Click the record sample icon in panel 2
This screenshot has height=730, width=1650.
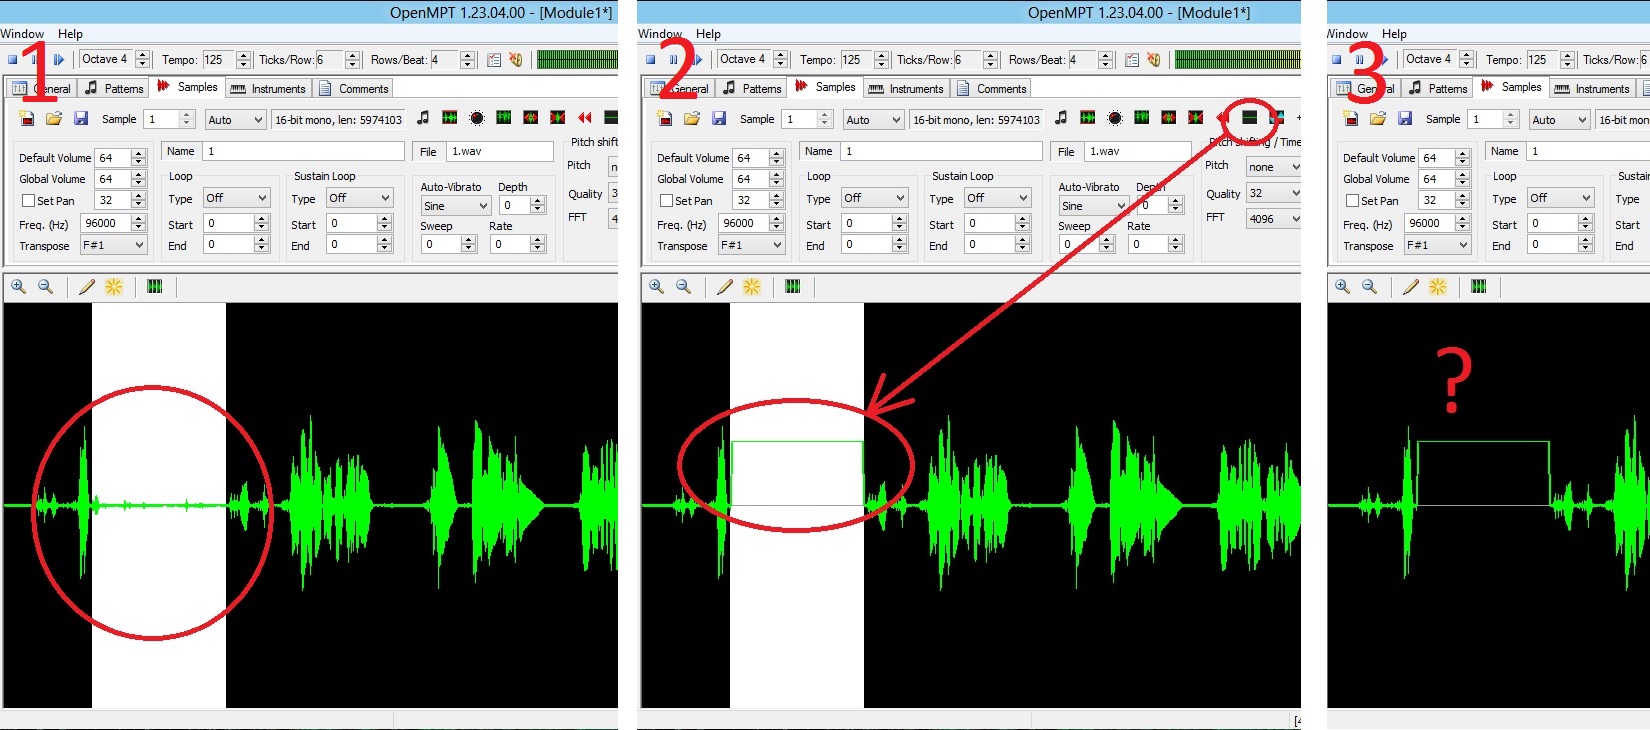[1115, 118]
